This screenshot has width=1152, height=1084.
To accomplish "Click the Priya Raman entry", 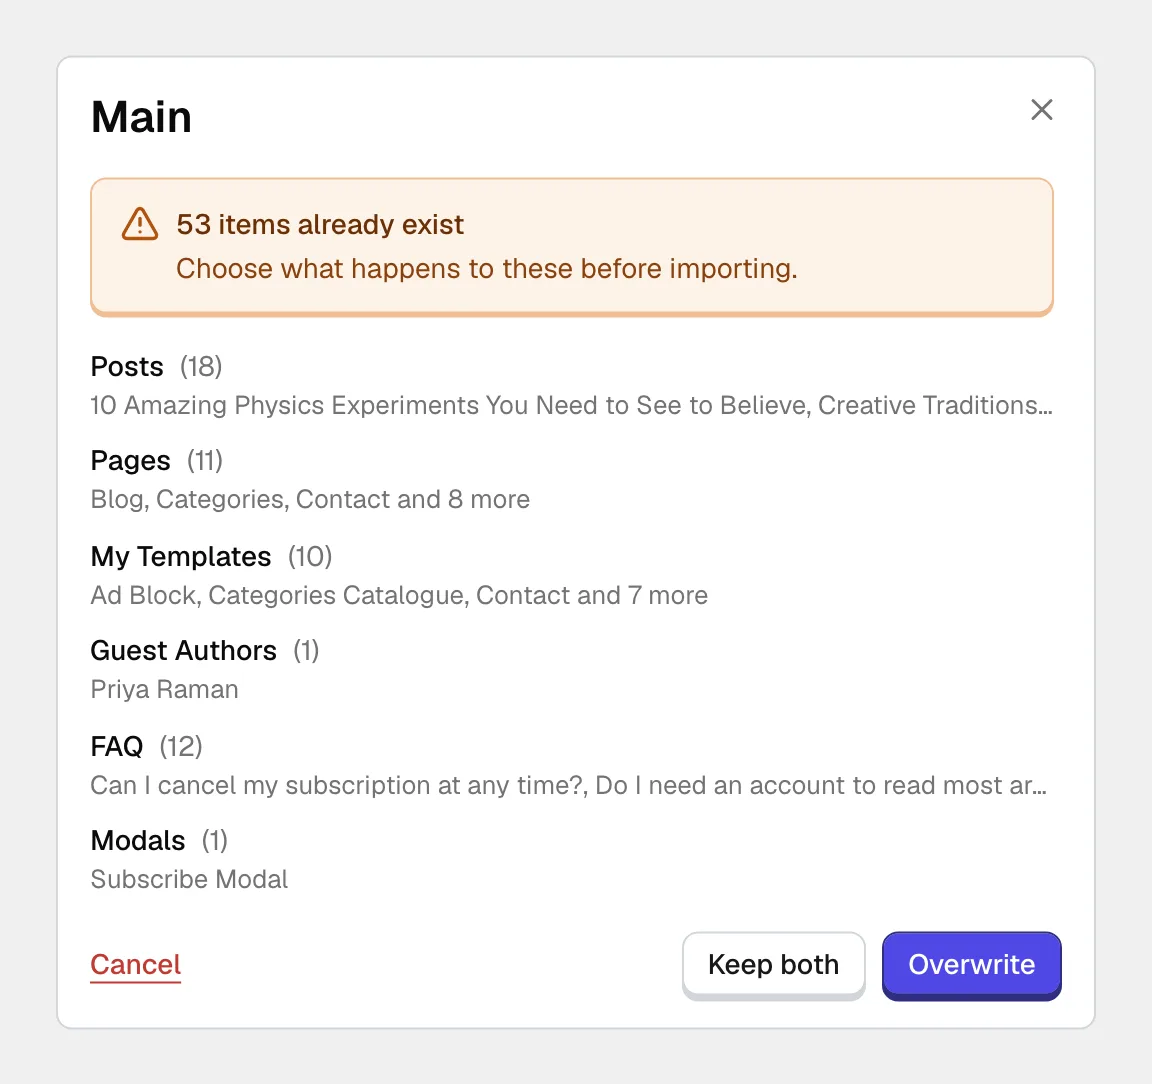I will point(165,689).
